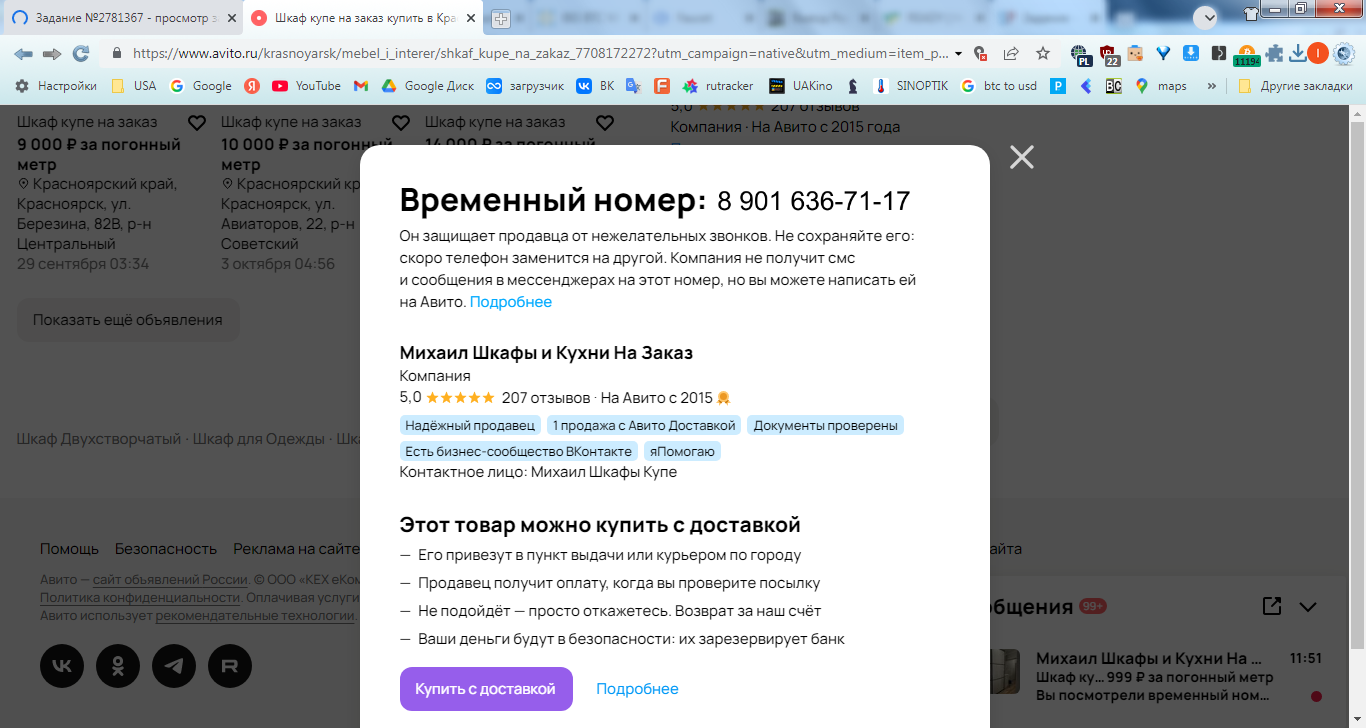1366x728 pixels.
Task: Click the address bar URL field
Action: (x=540, y=53)
